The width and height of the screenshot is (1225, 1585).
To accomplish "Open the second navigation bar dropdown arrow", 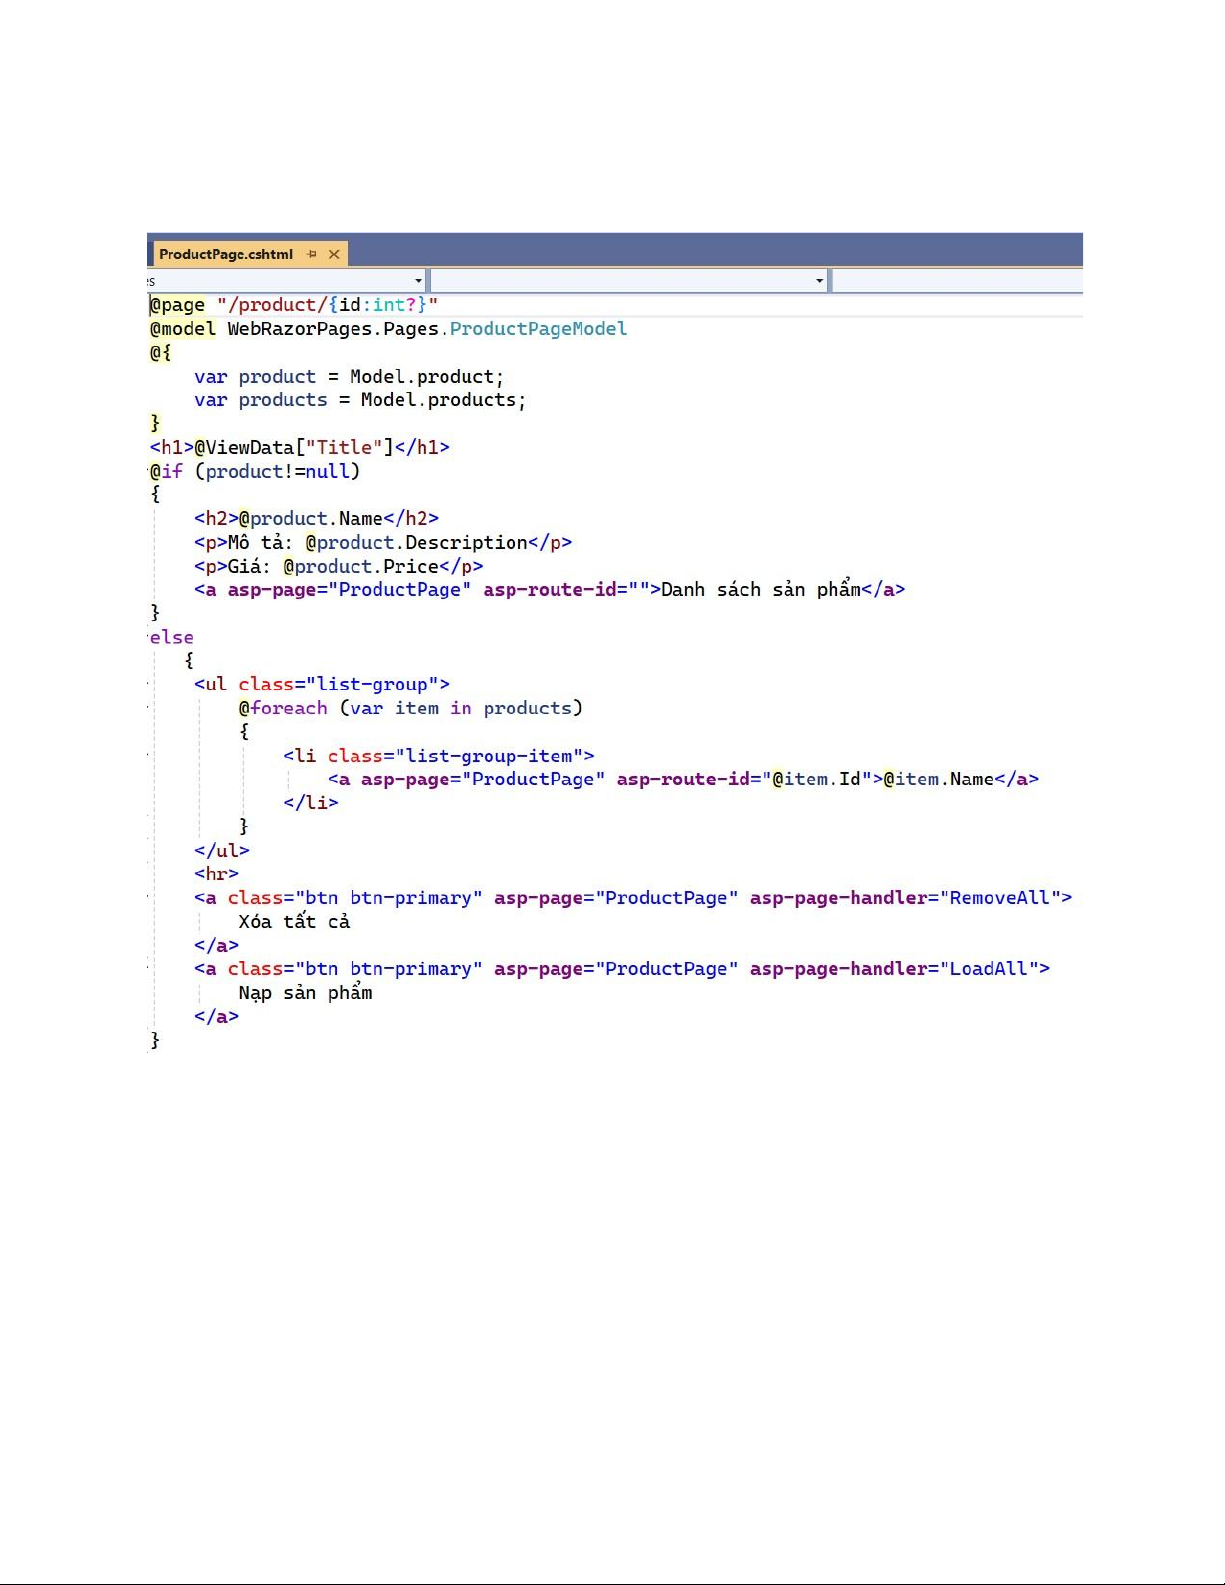I will (x=819, y=281).
